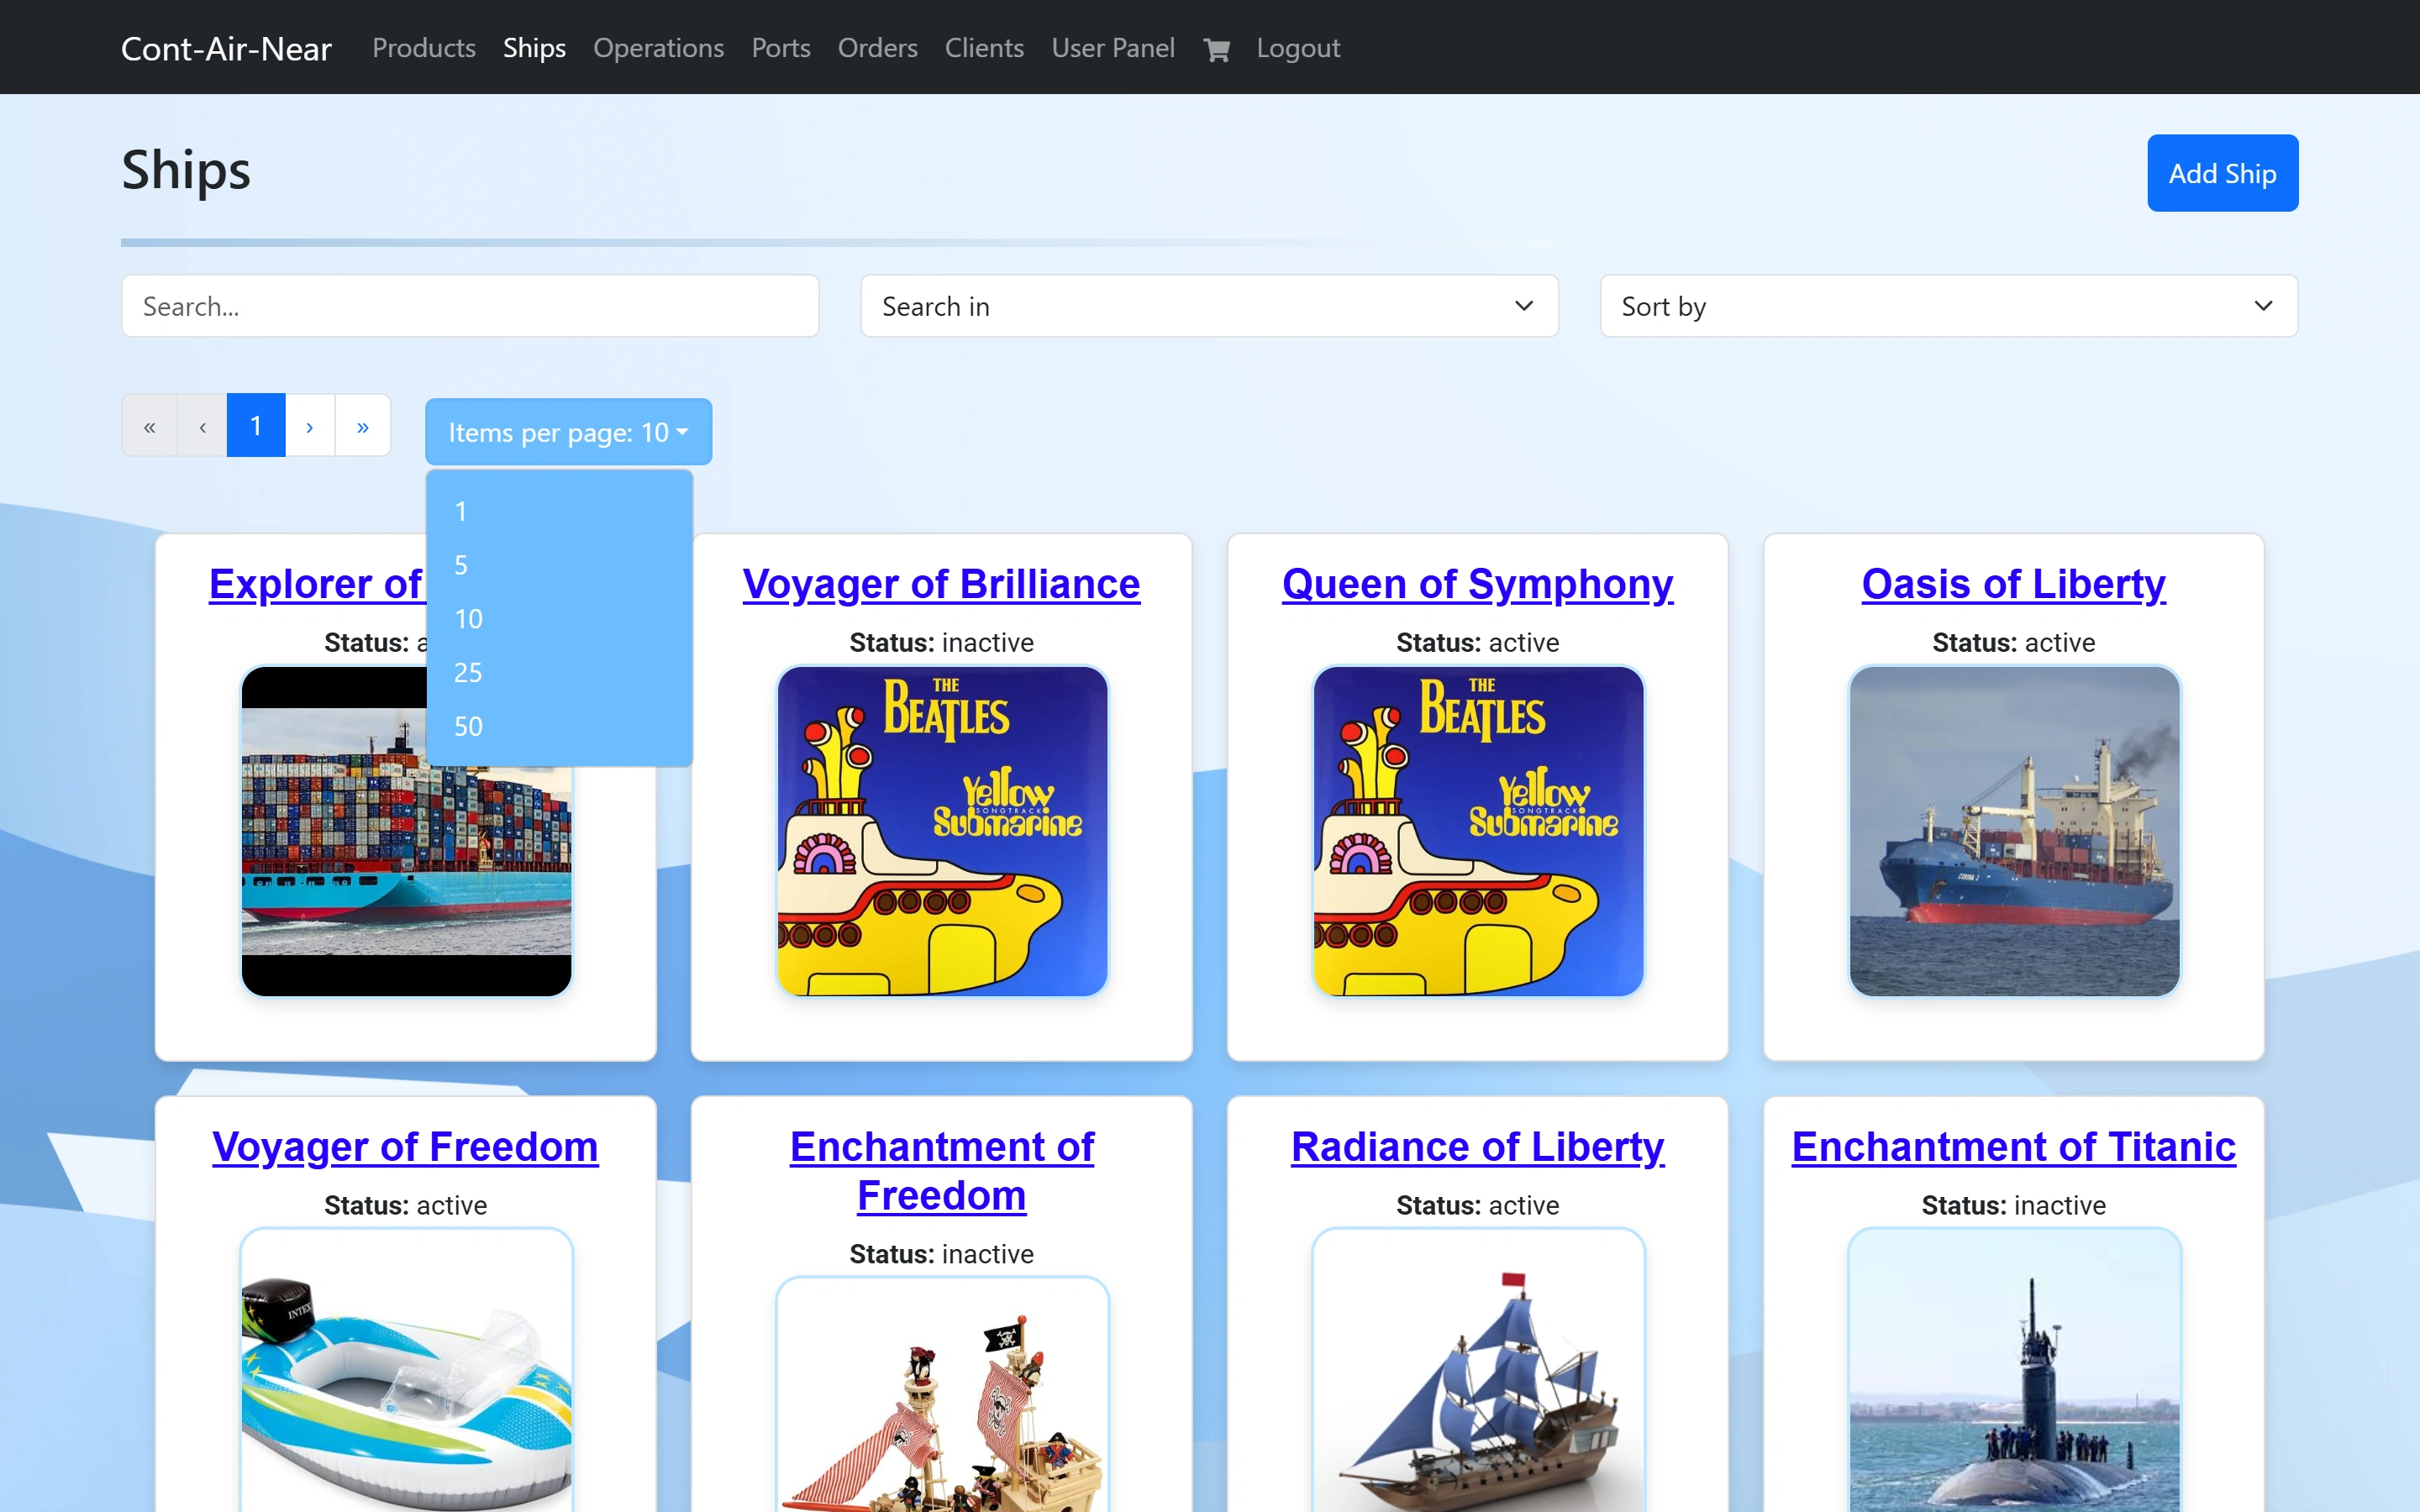Image resolution: width=2420 pixels, height=1512 pixels.
Task: Go to Clients in navbar
Action: click(984, 48)
